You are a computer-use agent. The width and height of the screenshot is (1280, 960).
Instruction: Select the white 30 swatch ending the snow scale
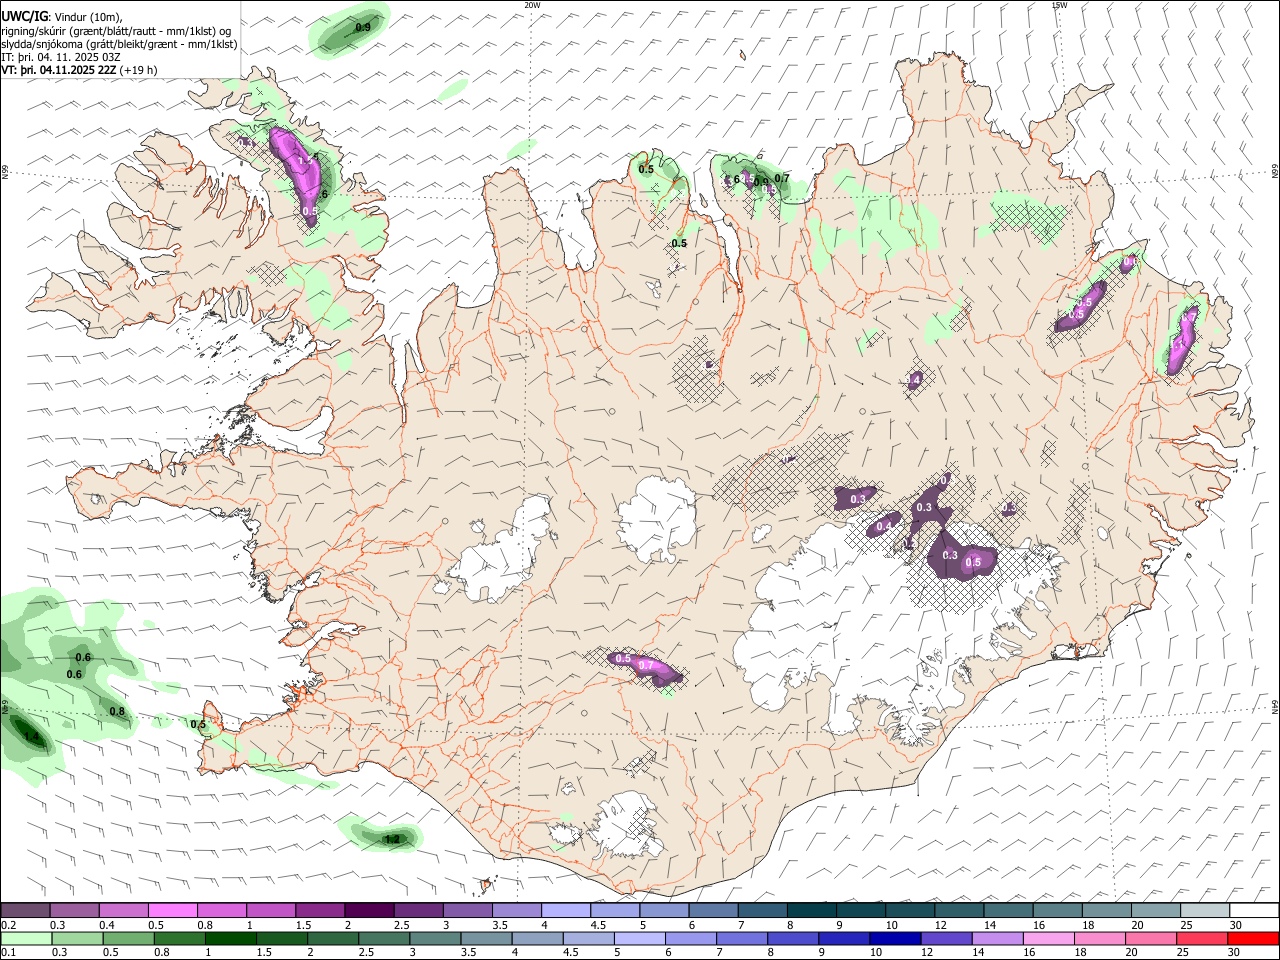click(1254, 911)
